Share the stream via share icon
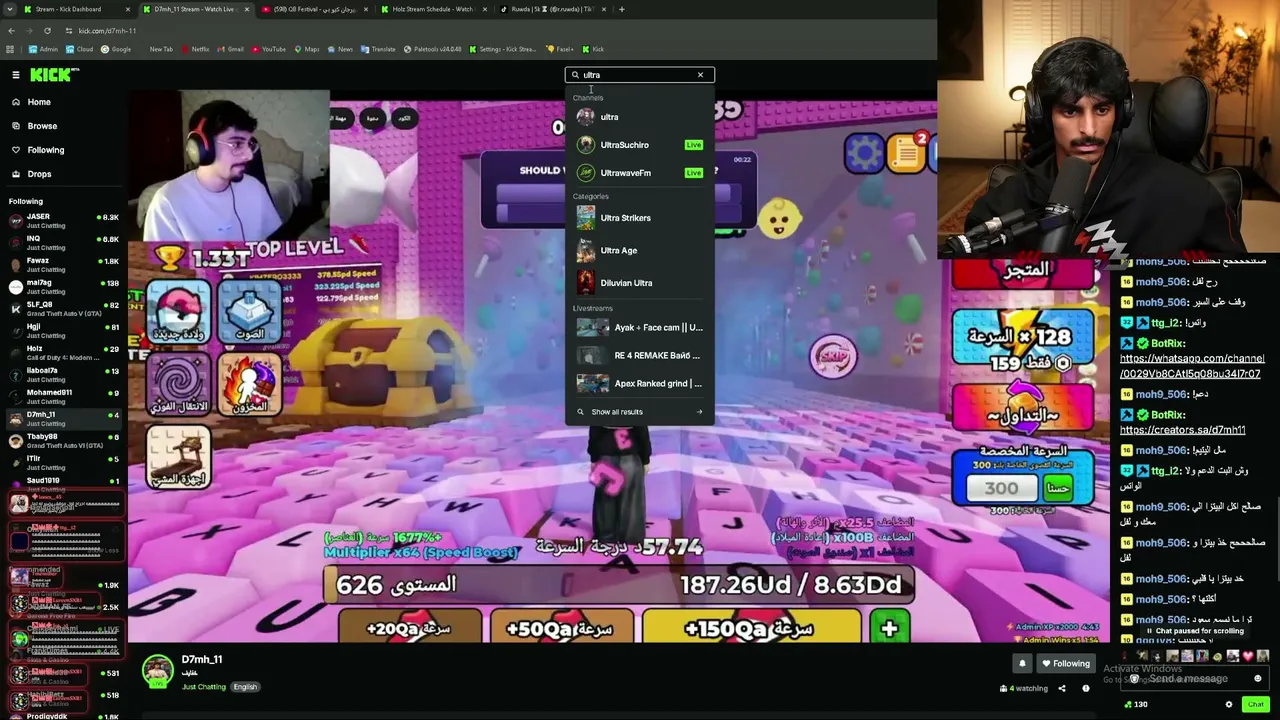The image size is (1280, 720). (1062, 688)
